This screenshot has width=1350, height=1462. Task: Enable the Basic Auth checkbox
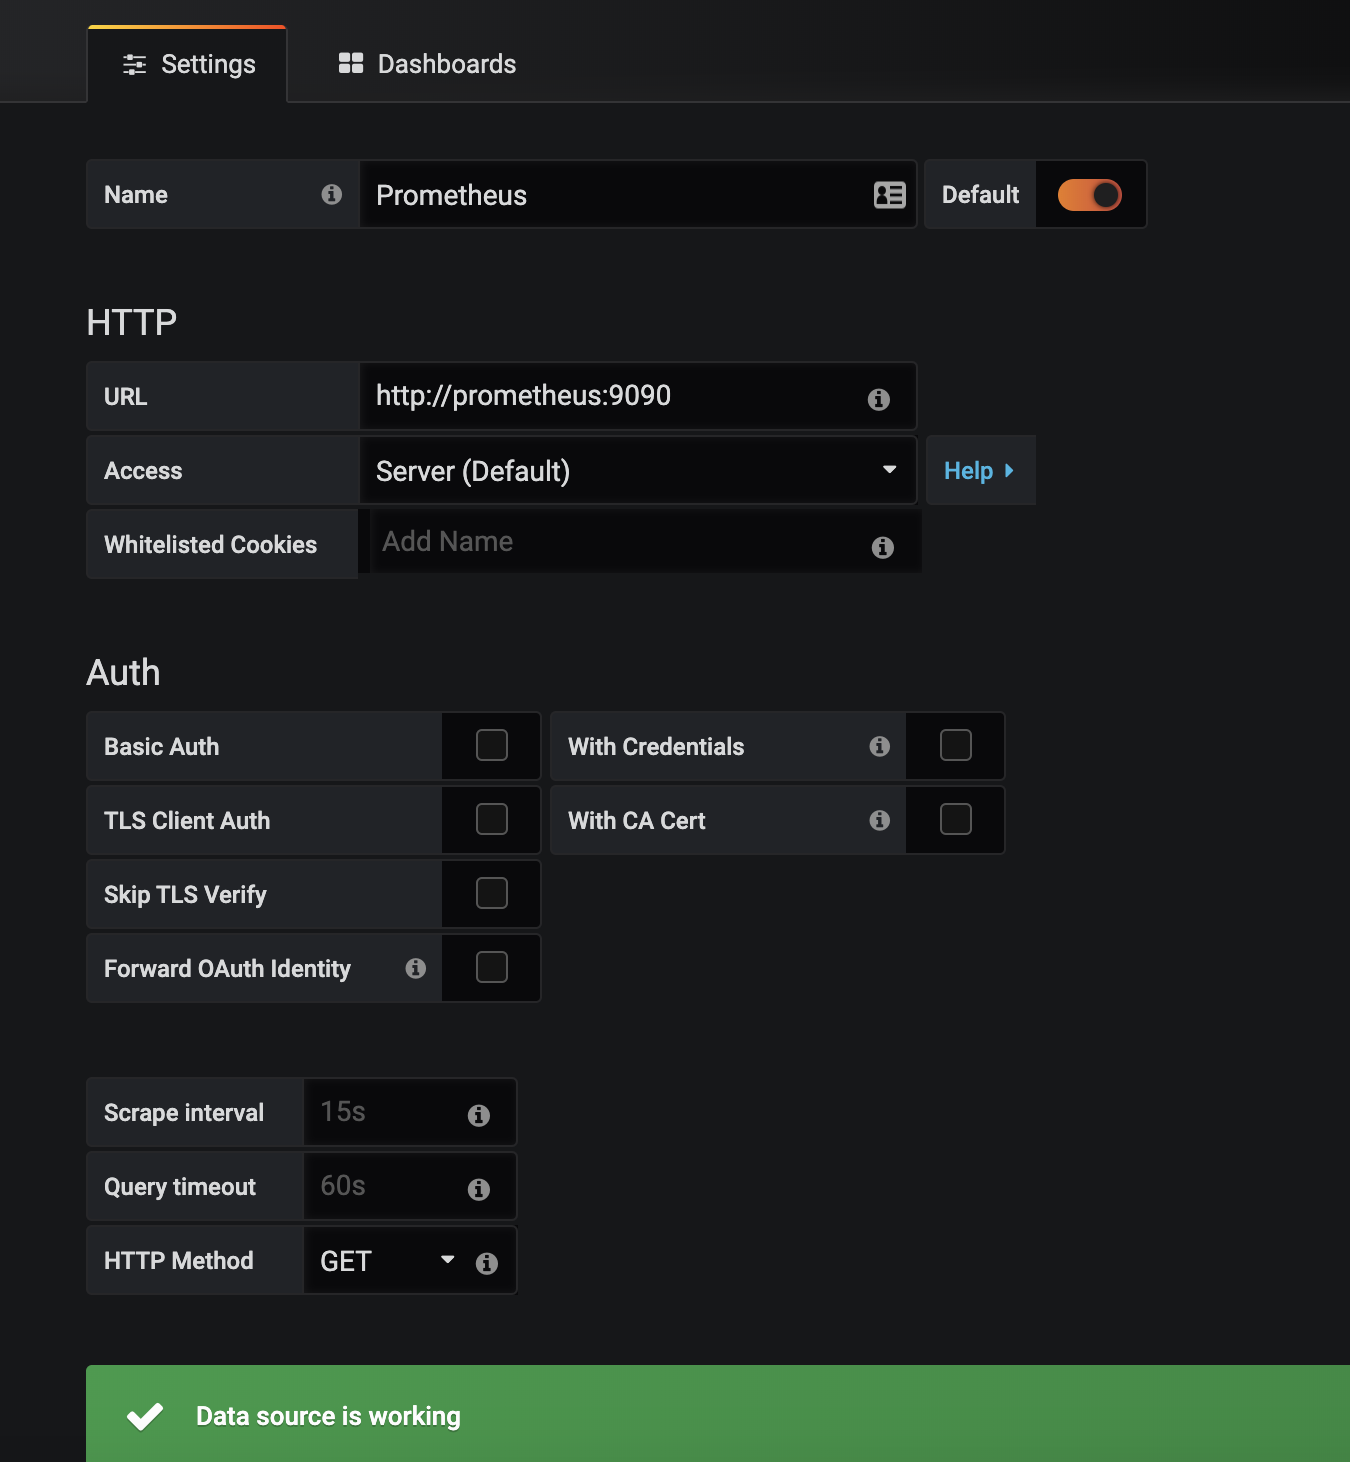click(x=492, y=745)
